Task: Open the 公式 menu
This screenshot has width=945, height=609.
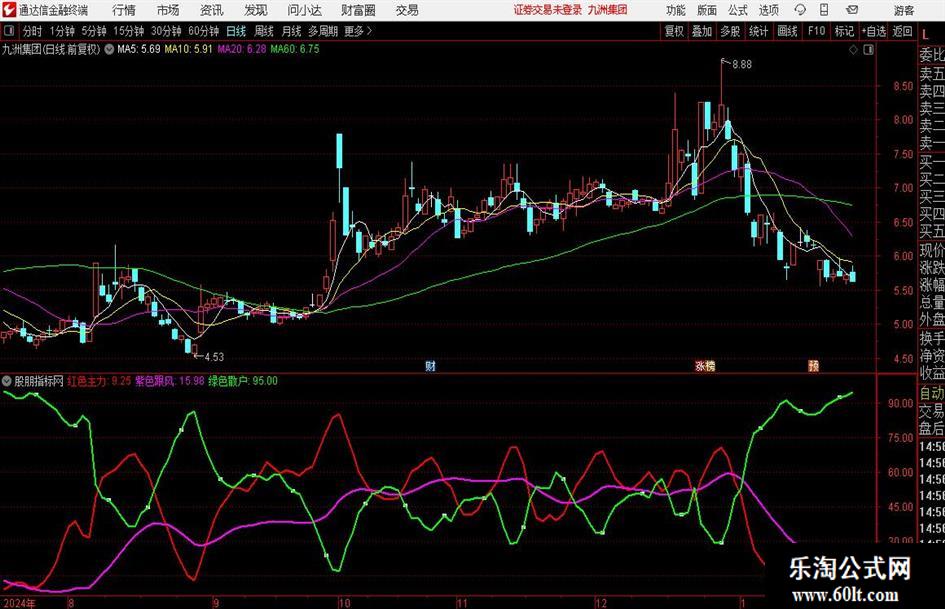Action: (738, 10)
